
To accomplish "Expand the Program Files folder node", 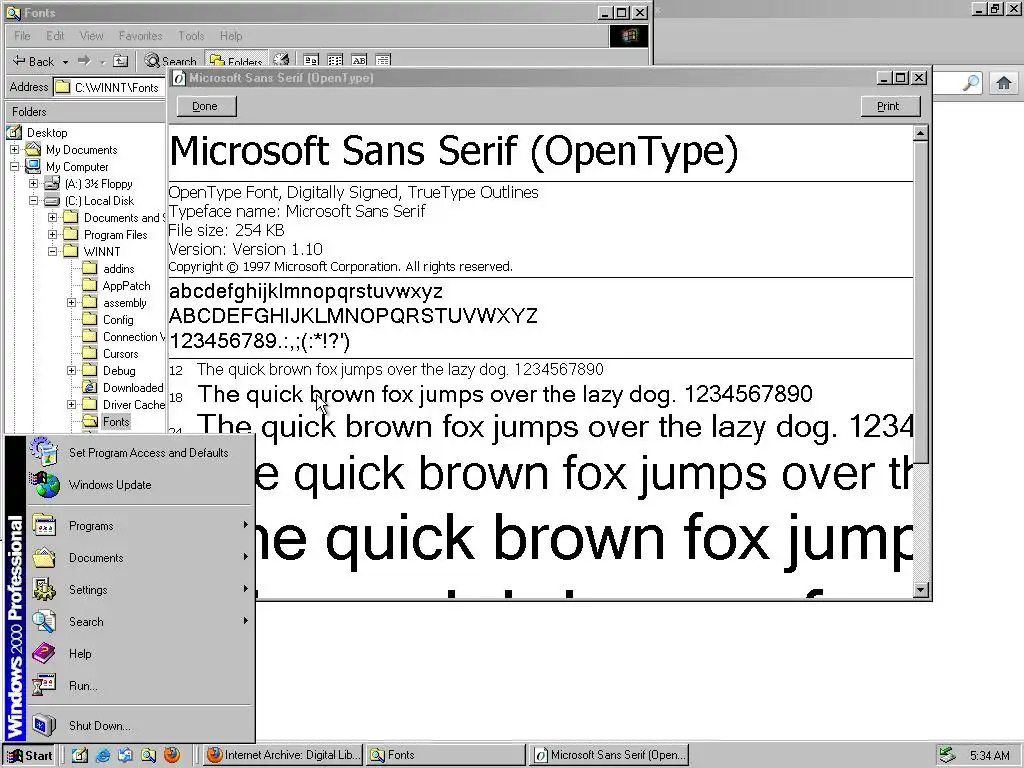I will click(52, 234).
